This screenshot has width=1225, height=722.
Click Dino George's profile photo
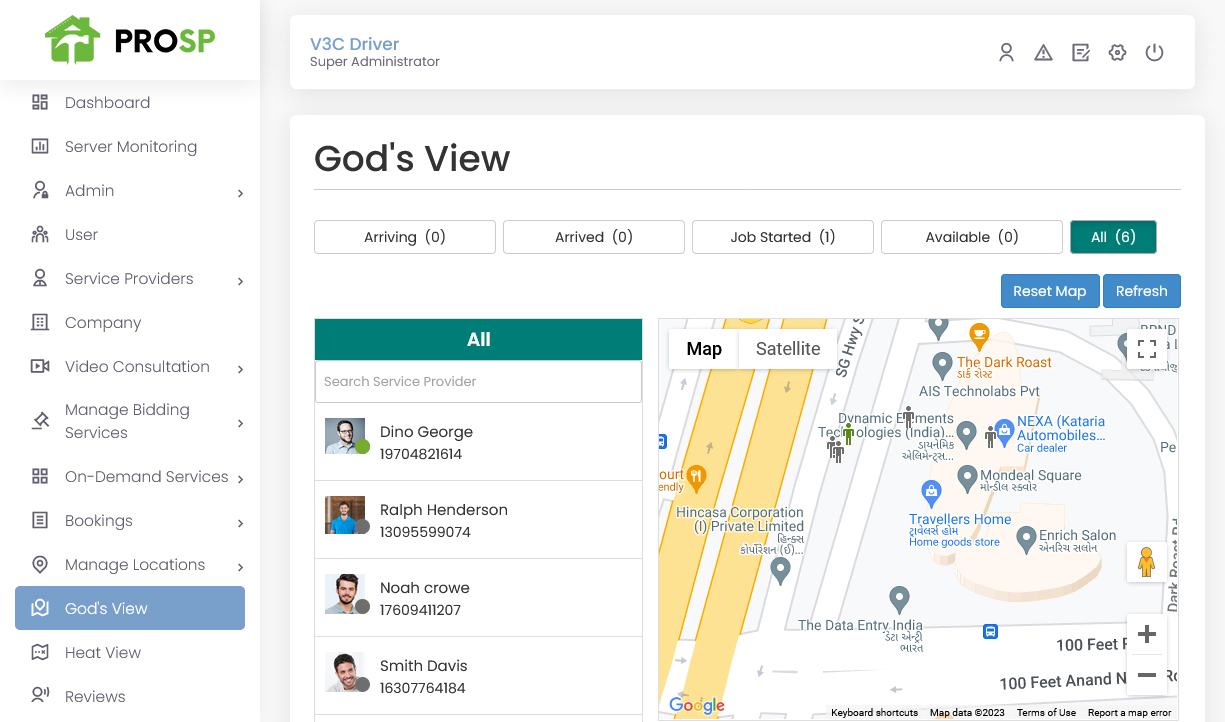coord(345,436)
